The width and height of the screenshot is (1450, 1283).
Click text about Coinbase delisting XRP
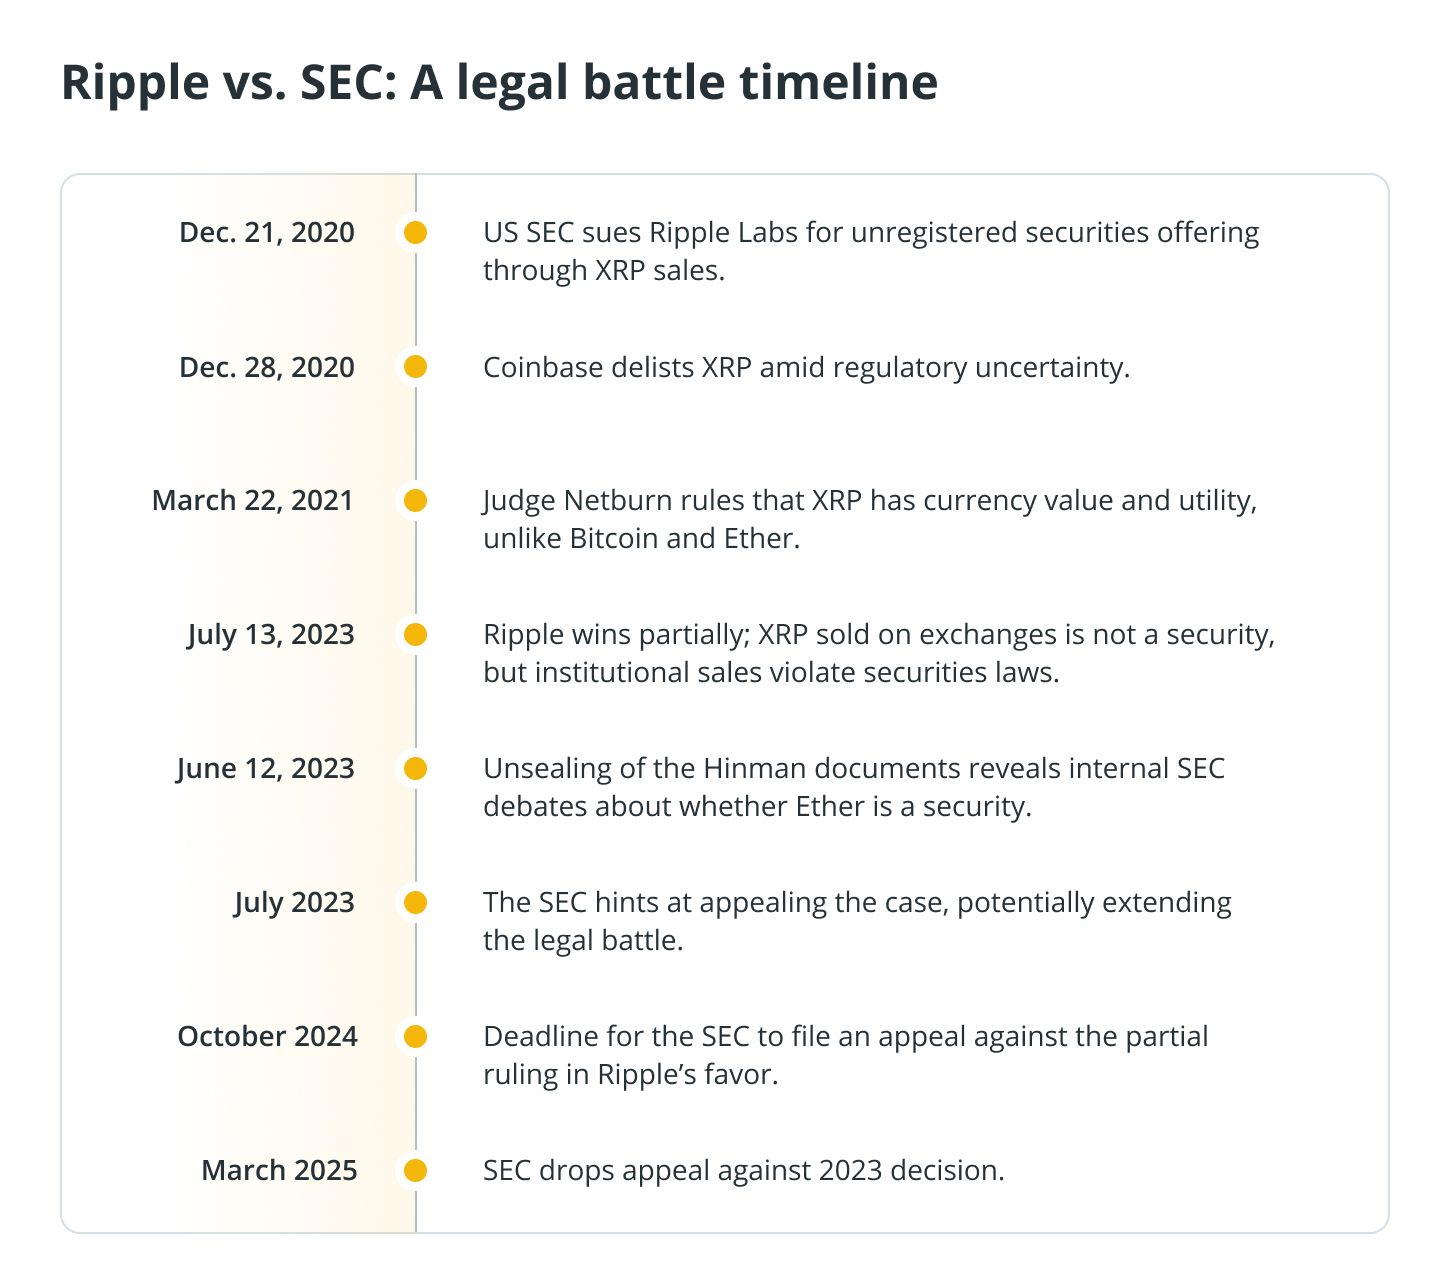(x=806, y=367)
